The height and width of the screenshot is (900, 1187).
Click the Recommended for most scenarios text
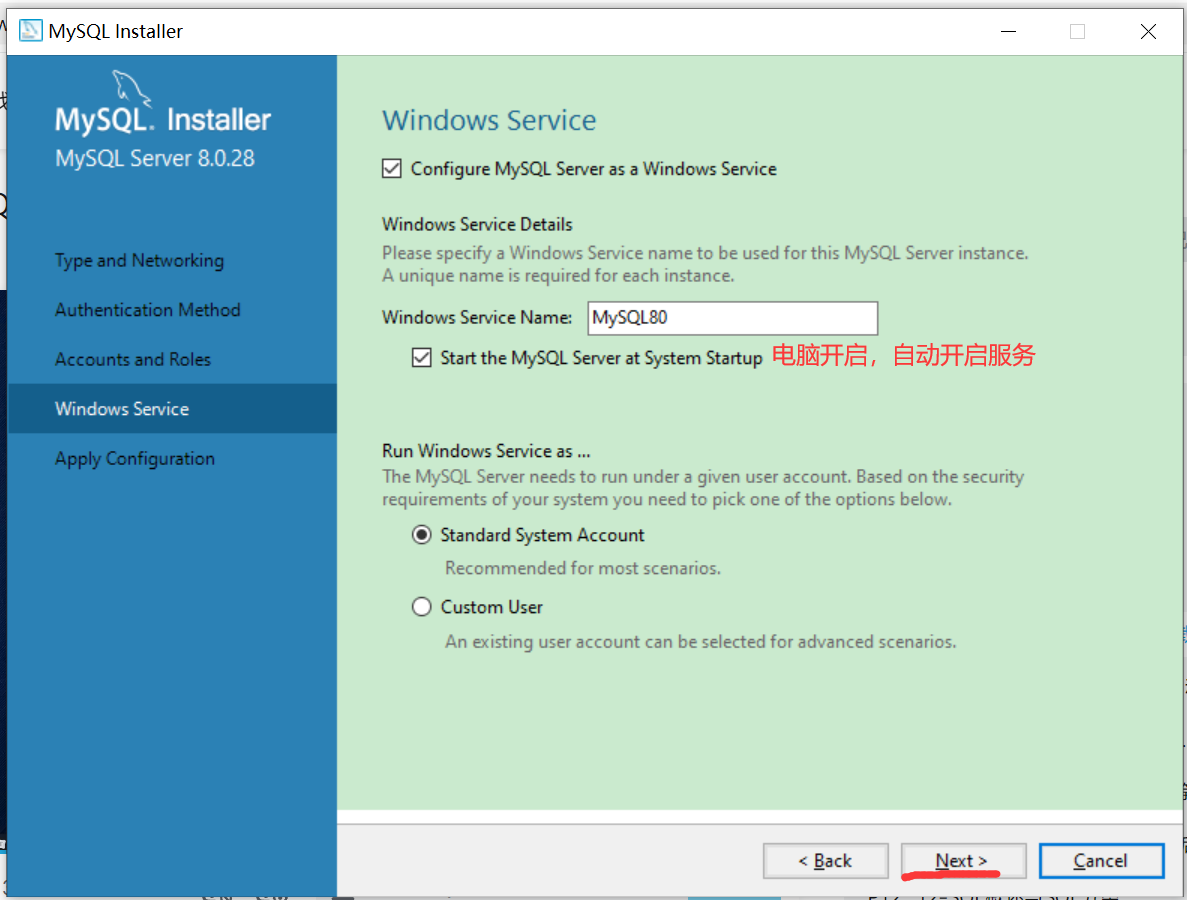[583, 568]
